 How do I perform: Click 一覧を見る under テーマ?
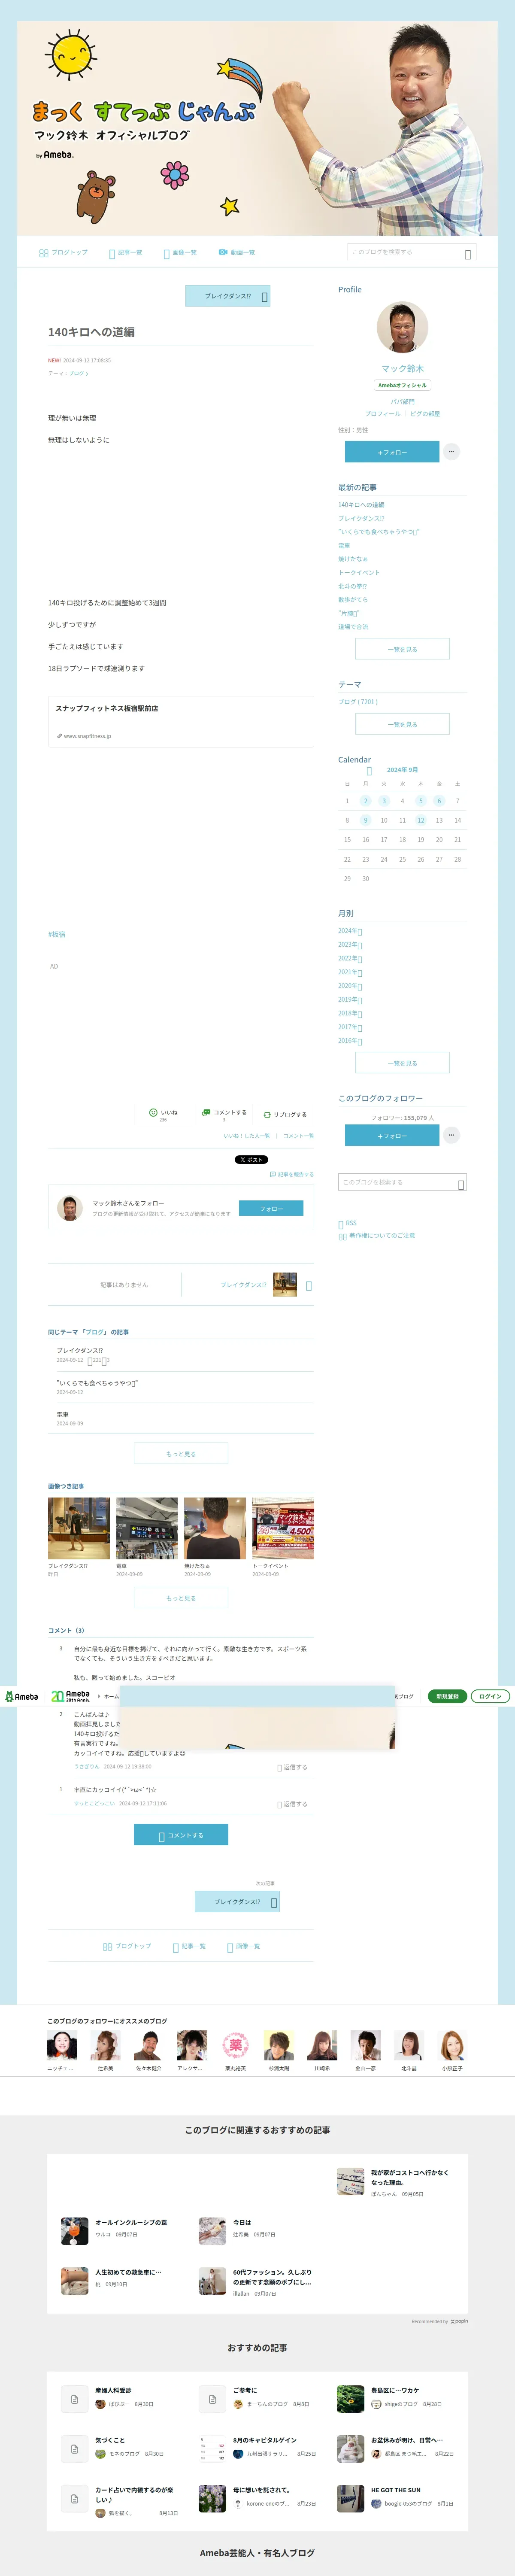402,724
